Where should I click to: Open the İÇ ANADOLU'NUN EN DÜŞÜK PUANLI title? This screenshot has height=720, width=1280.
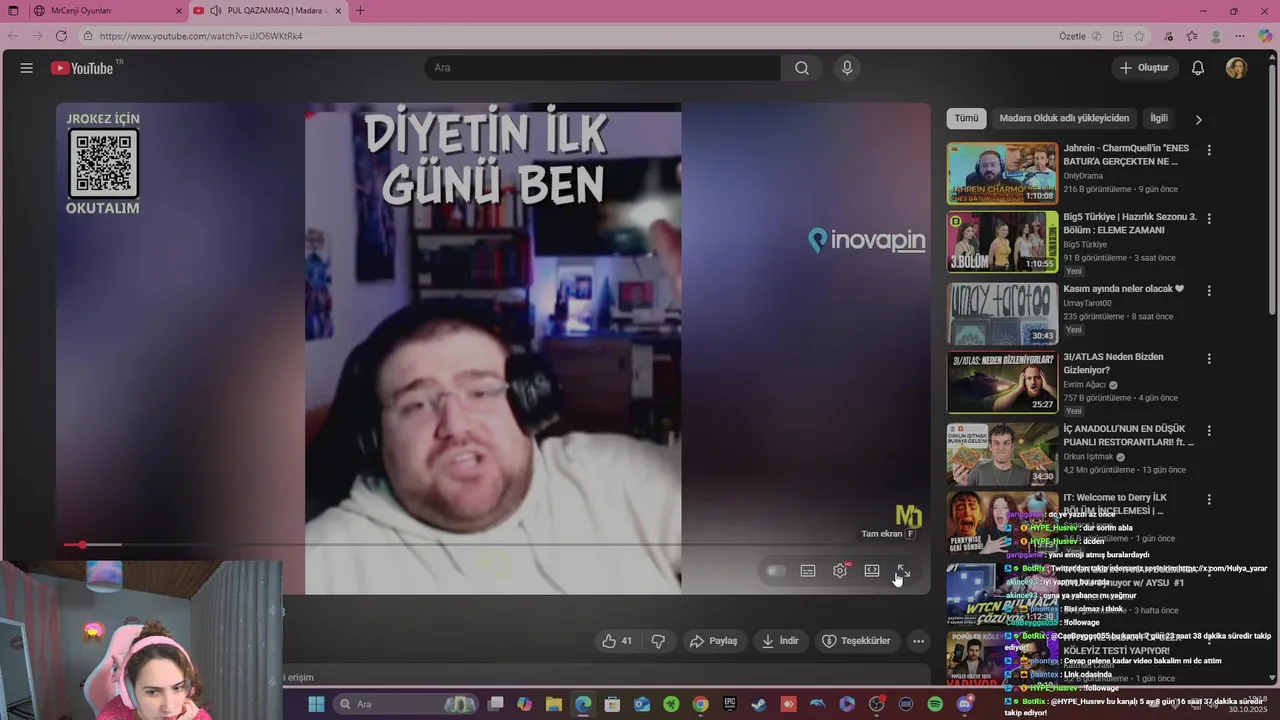pyautogui.click(x=1129, y=435)
